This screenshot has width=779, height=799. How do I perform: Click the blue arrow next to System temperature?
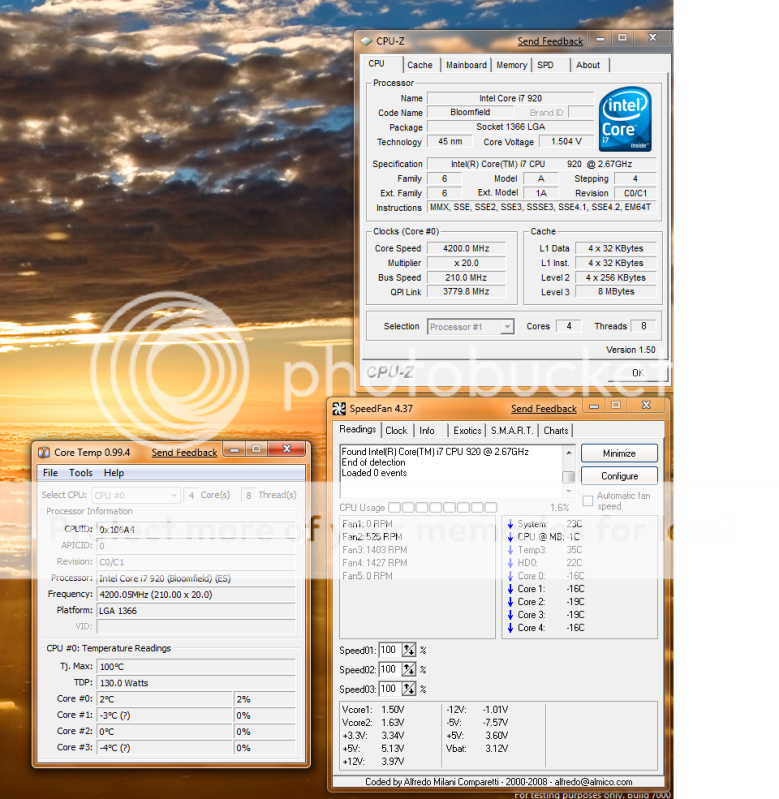point(509,524)
